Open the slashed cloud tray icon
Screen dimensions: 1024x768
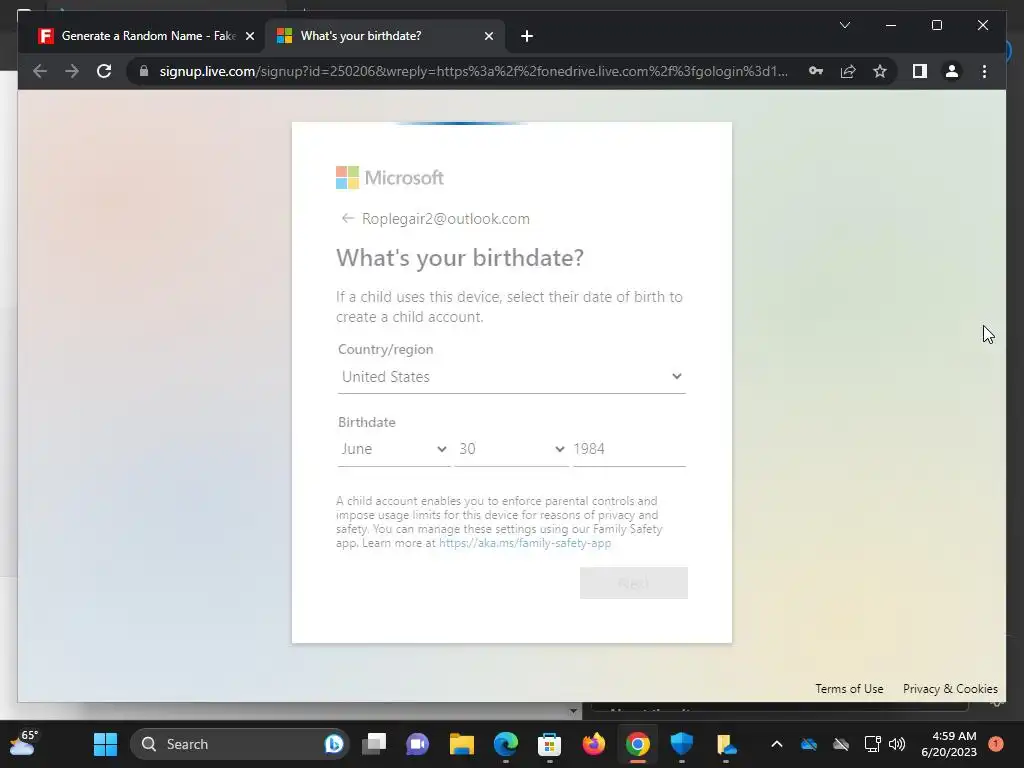coord(841,744)
